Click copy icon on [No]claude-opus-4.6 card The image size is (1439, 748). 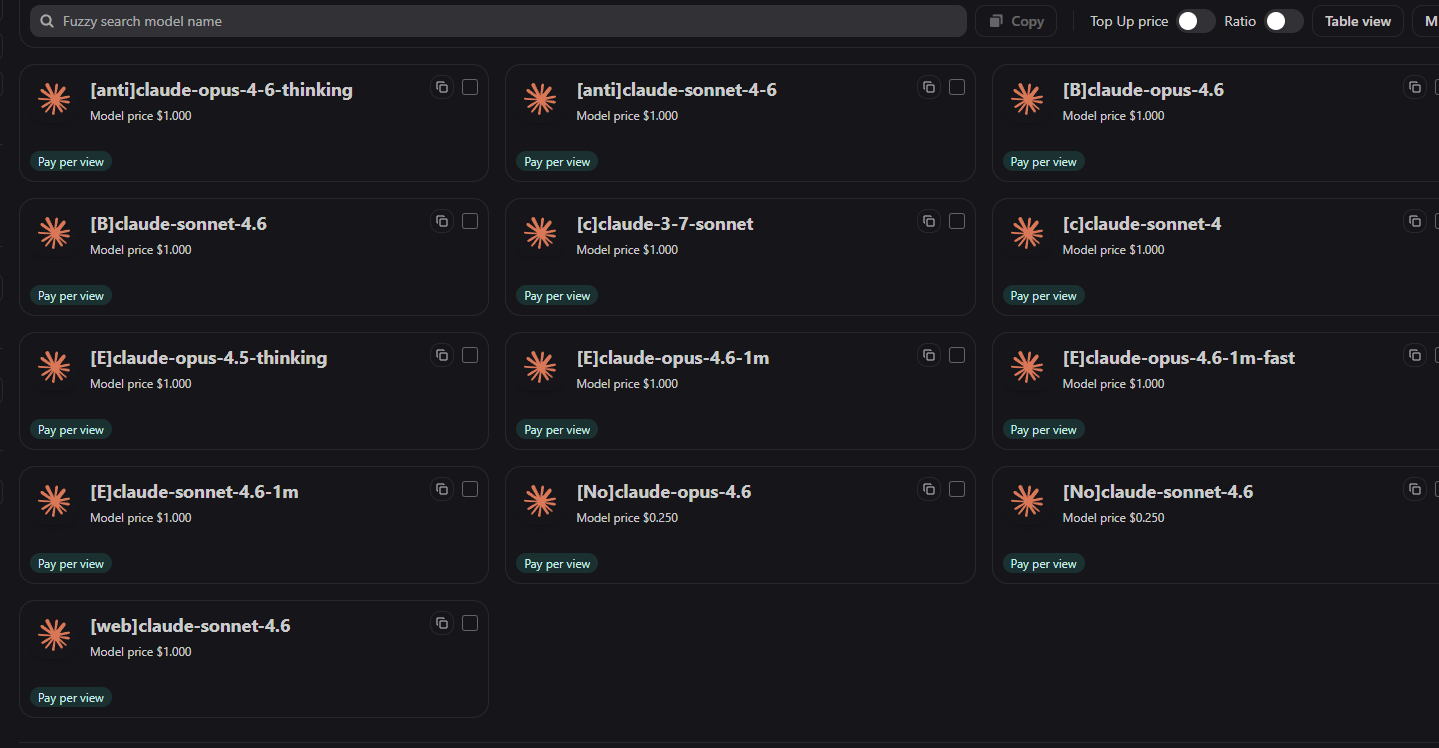point(929,489)
